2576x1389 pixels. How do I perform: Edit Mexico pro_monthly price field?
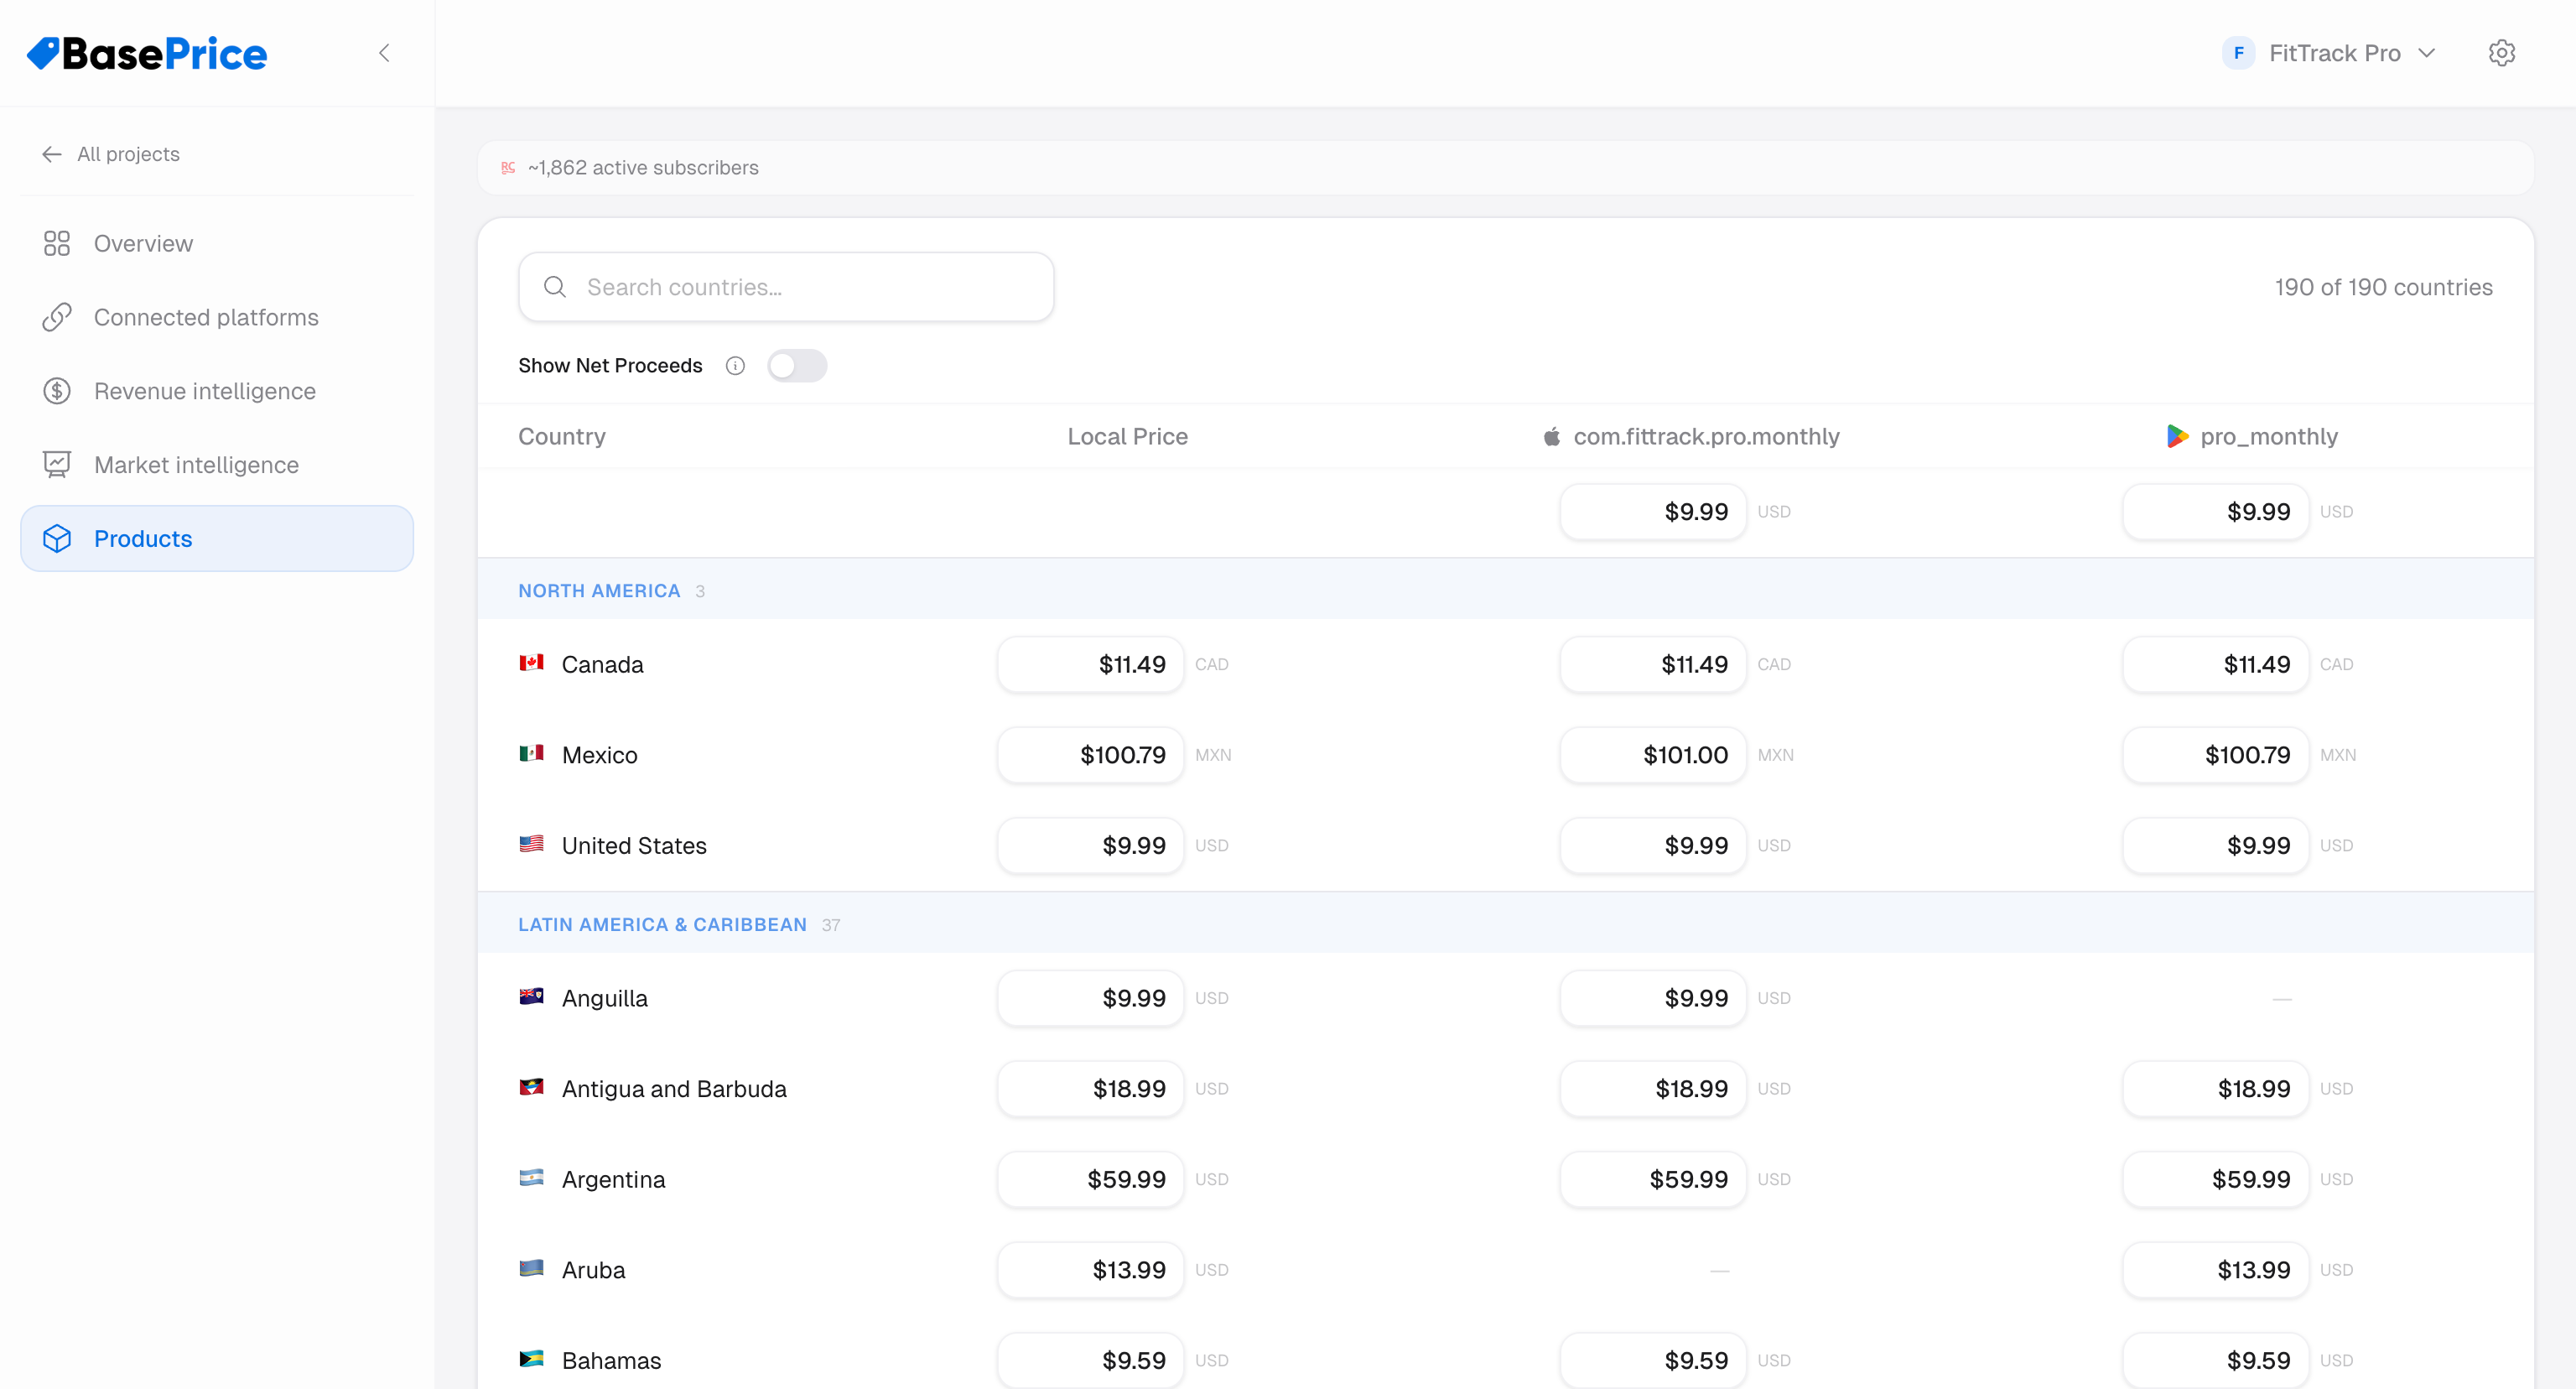pos(2215,755)
